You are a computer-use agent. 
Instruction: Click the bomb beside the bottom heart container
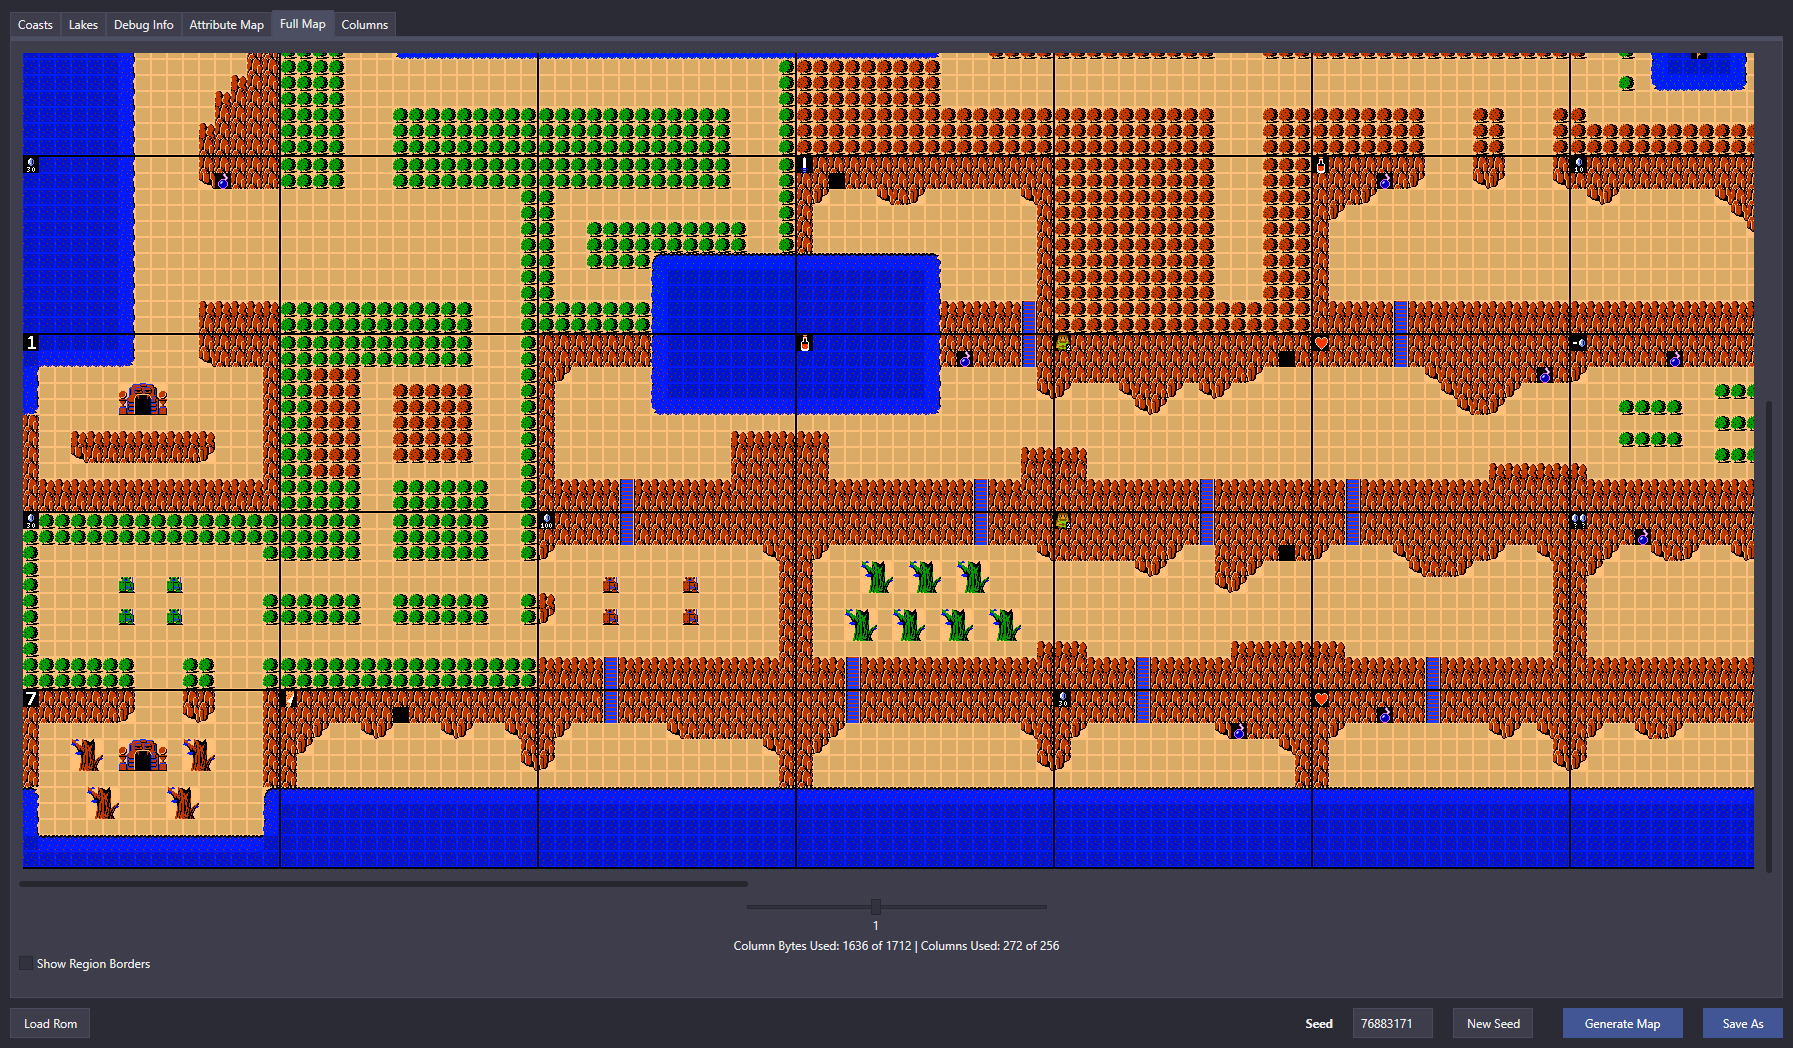pyautogui.click(x=1384, y=715)
